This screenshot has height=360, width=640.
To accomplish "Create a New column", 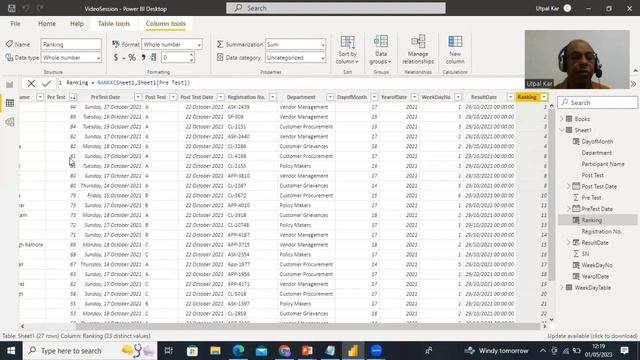I will (x=455, y=49).
